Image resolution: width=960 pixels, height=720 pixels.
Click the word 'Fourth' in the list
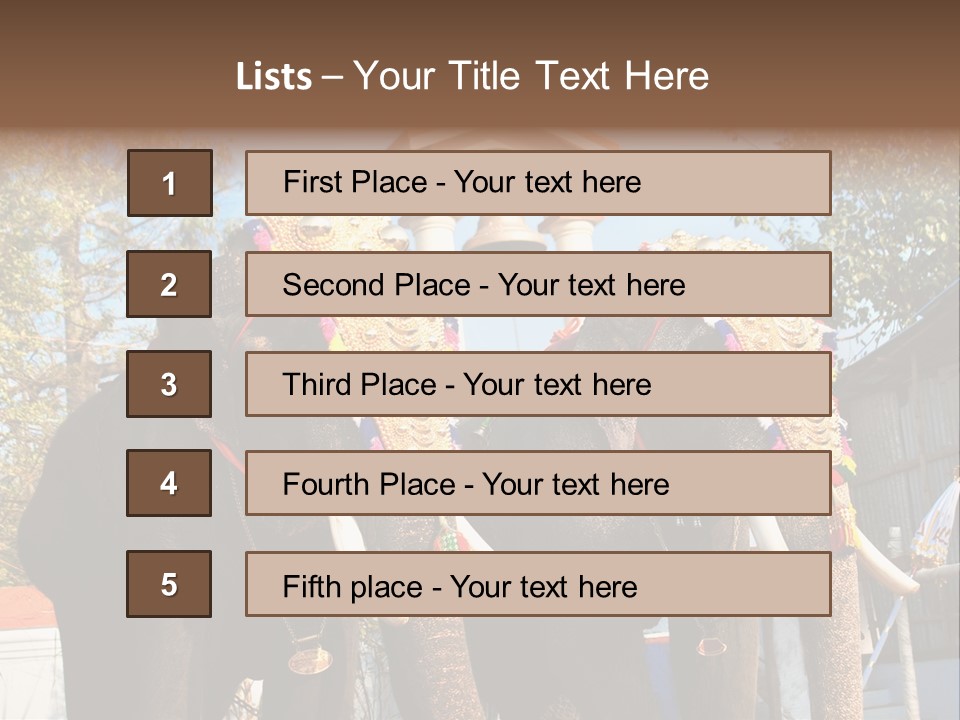click(x=326, y=485)
